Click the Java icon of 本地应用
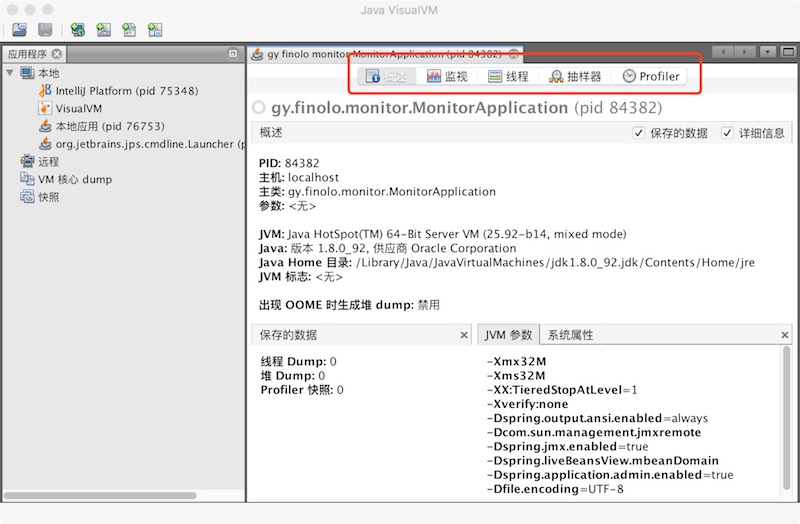Image resolution: width=800 pixels, height=524 pixels. click(45, 126)
